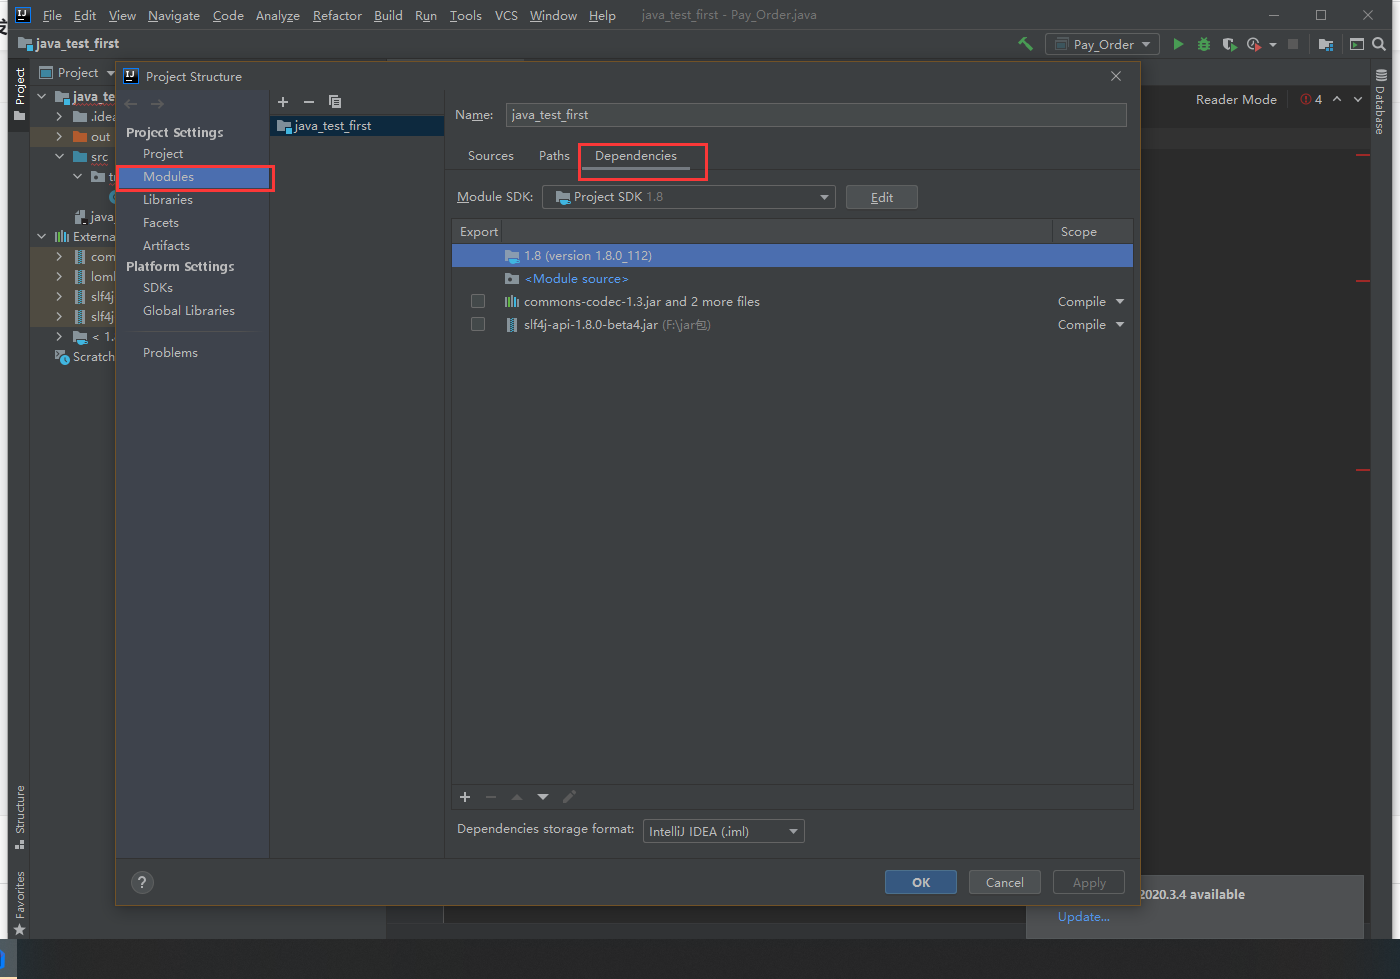This screenshot has width=1400, height=979.
Task: Click Edit next to Module SDK
Action: (882, 197)
